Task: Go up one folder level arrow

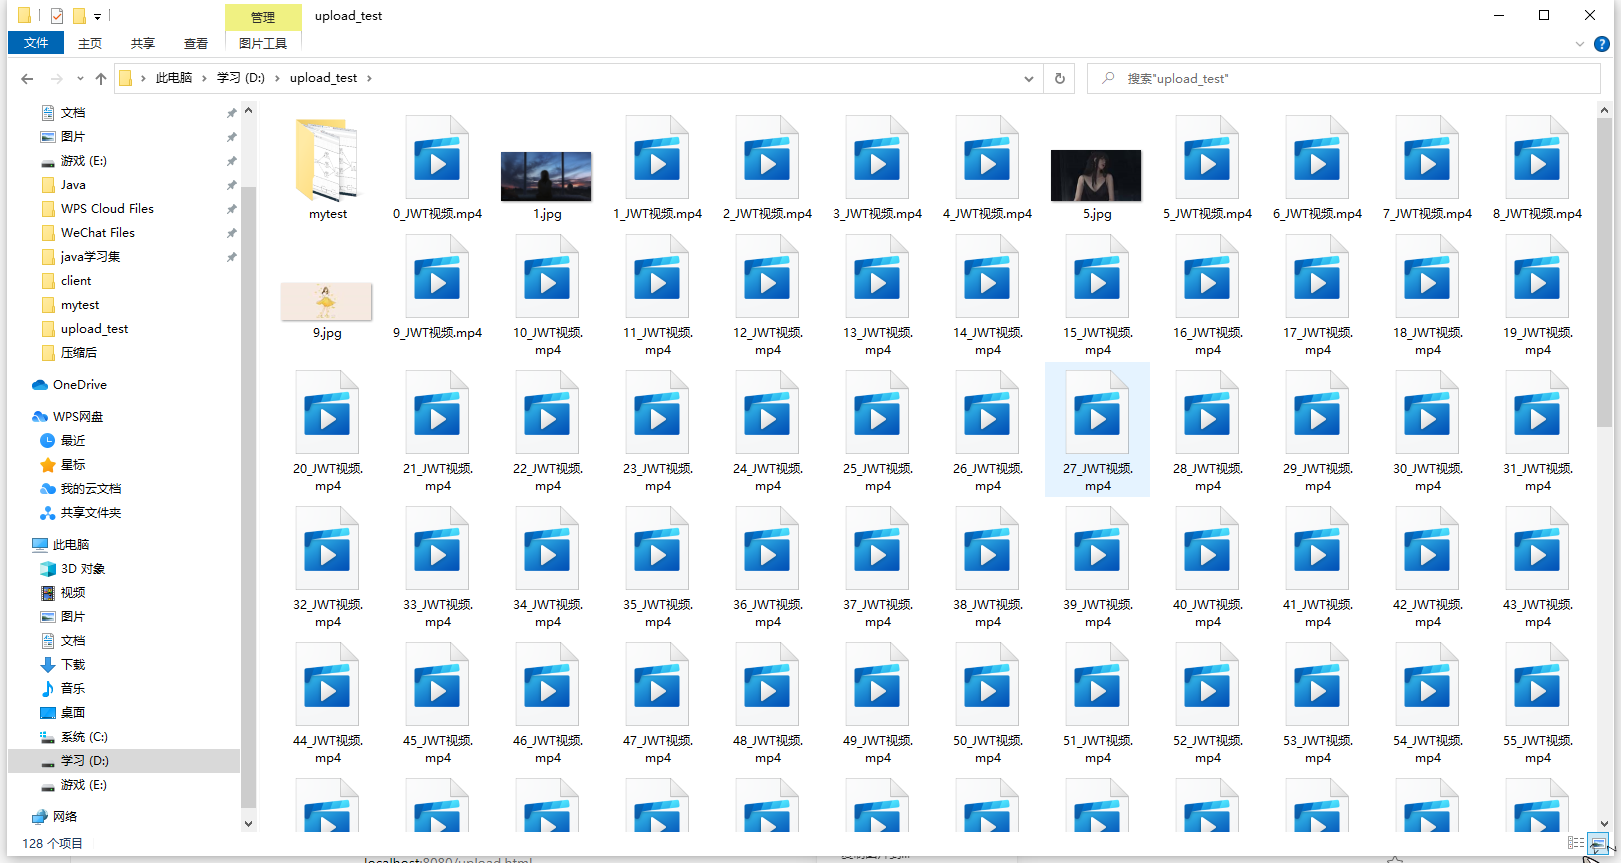Action: click(x=100, y=78)
